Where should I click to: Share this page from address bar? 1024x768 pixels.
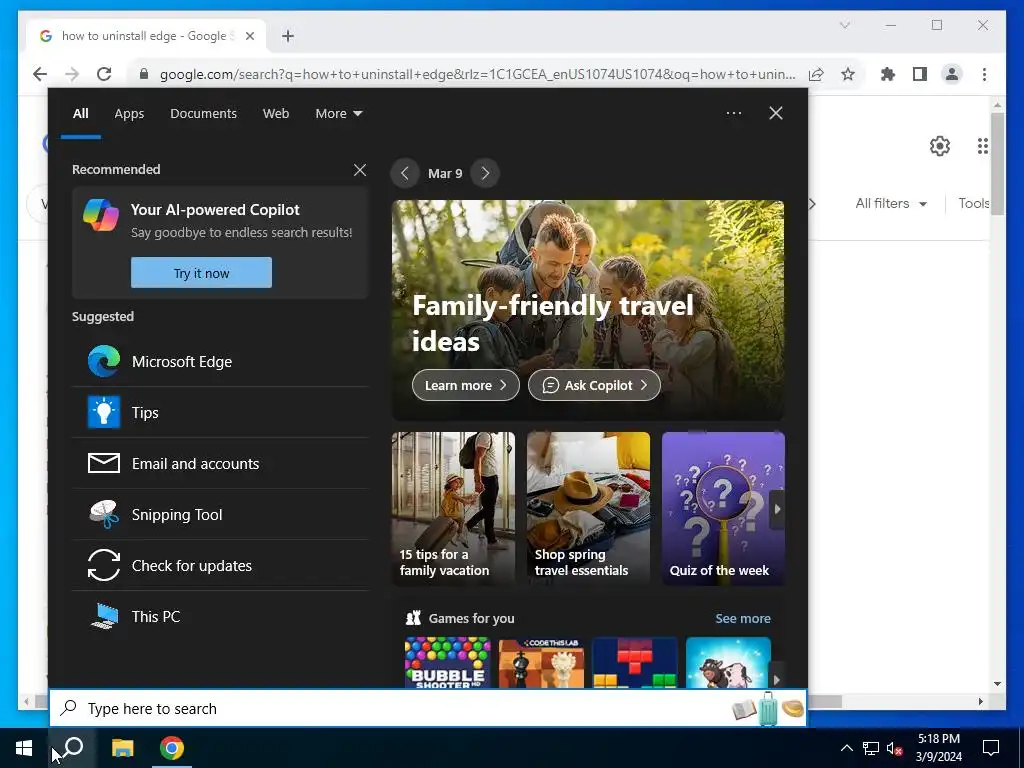[x=816, y=74]
